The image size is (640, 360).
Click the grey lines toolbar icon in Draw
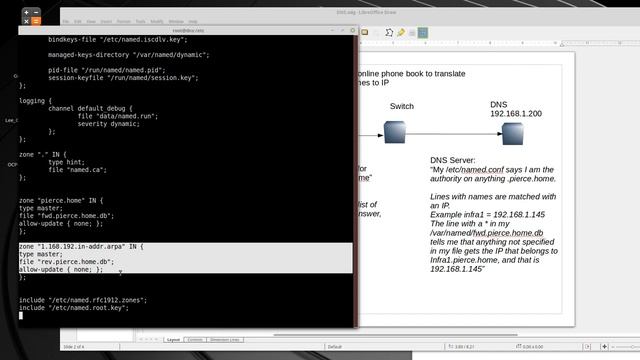pos(412,33)
